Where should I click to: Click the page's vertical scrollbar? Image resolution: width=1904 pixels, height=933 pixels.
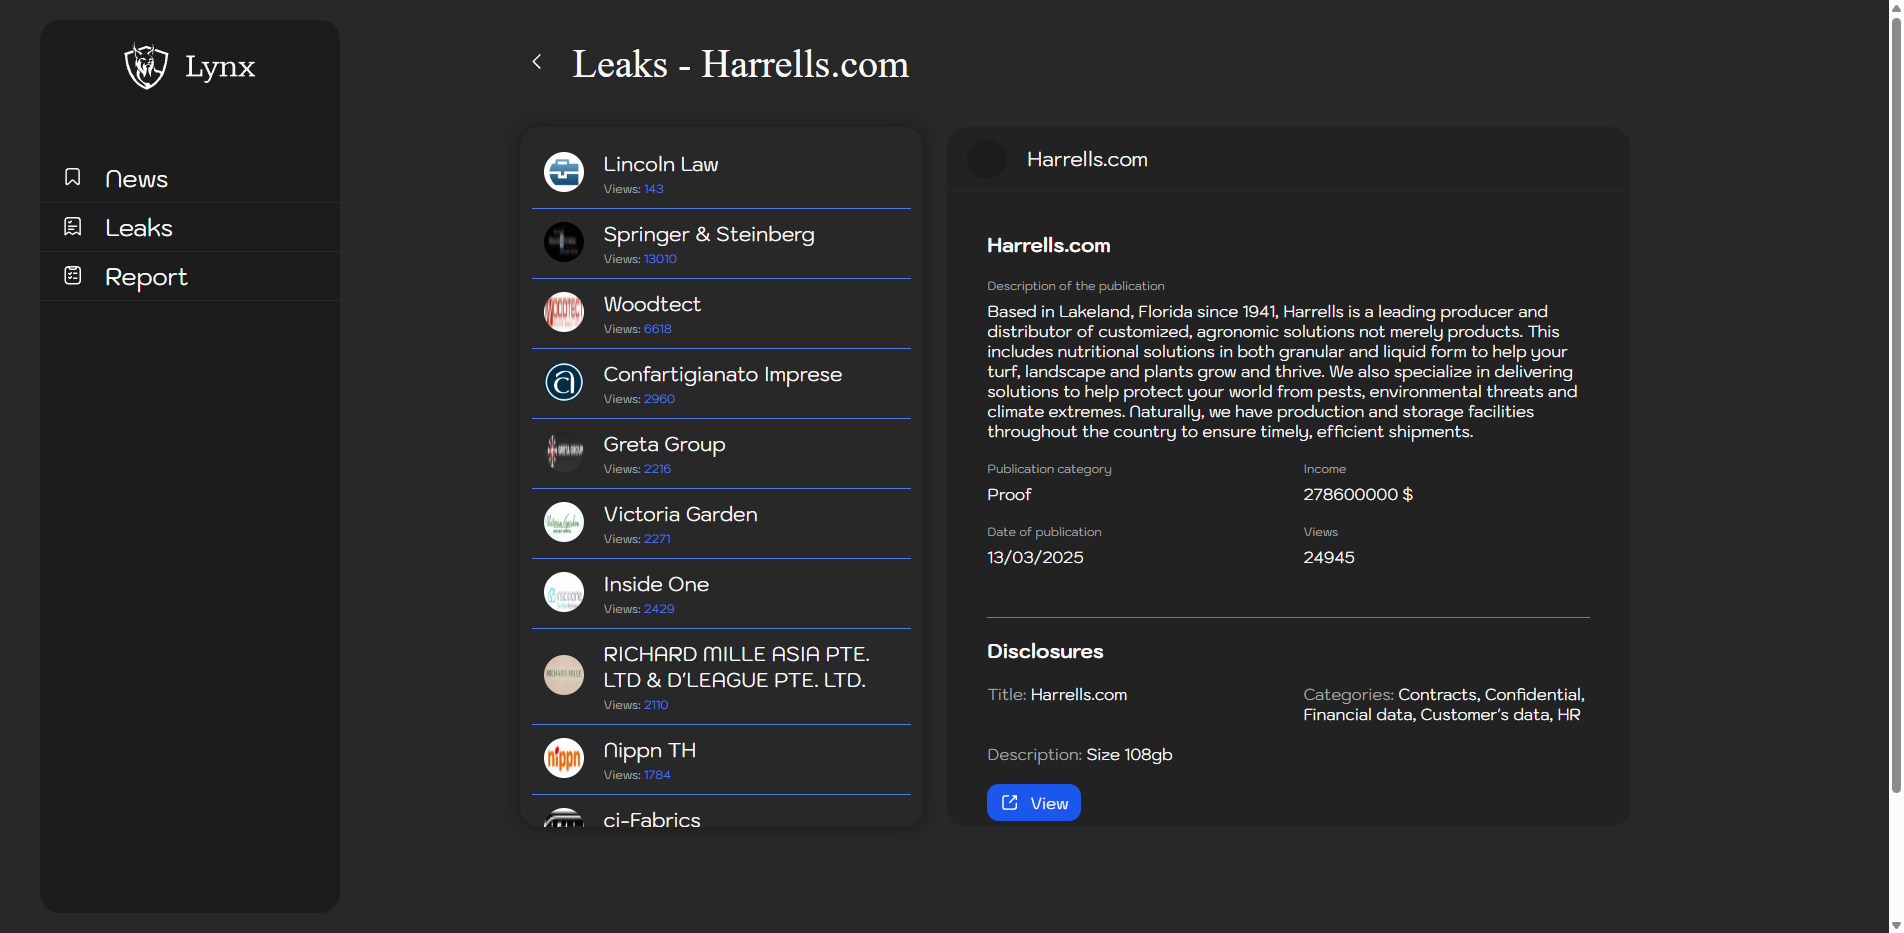click(1895, 400)
